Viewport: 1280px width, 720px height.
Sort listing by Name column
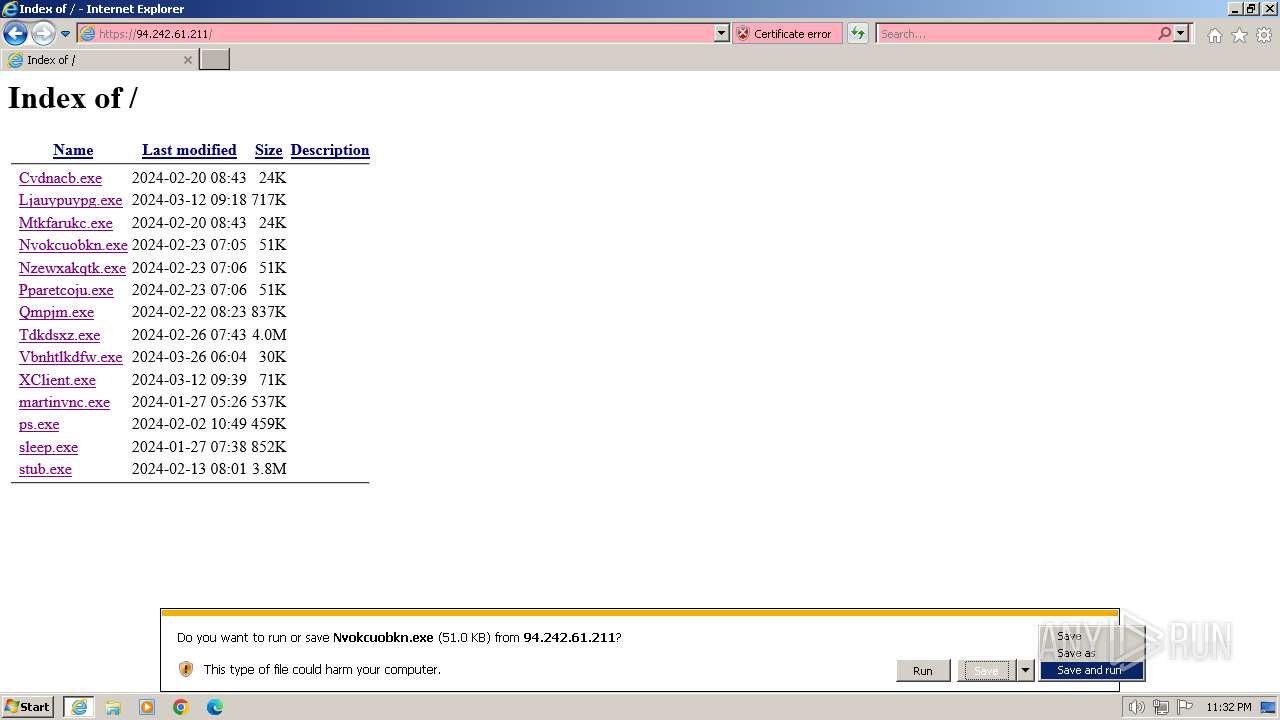pyautogui.click(x=73, y=150)
